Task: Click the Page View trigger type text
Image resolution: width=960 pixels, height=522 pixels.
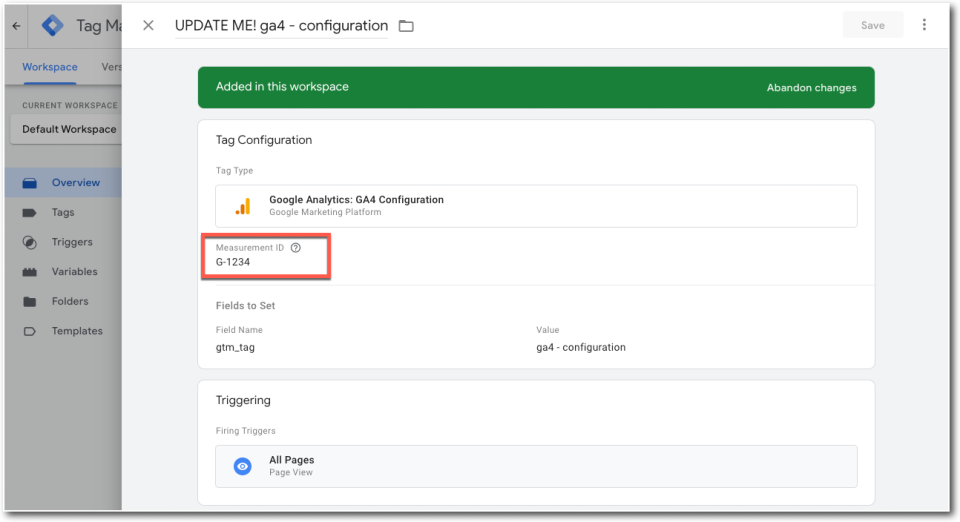Action: click(291, 472)
